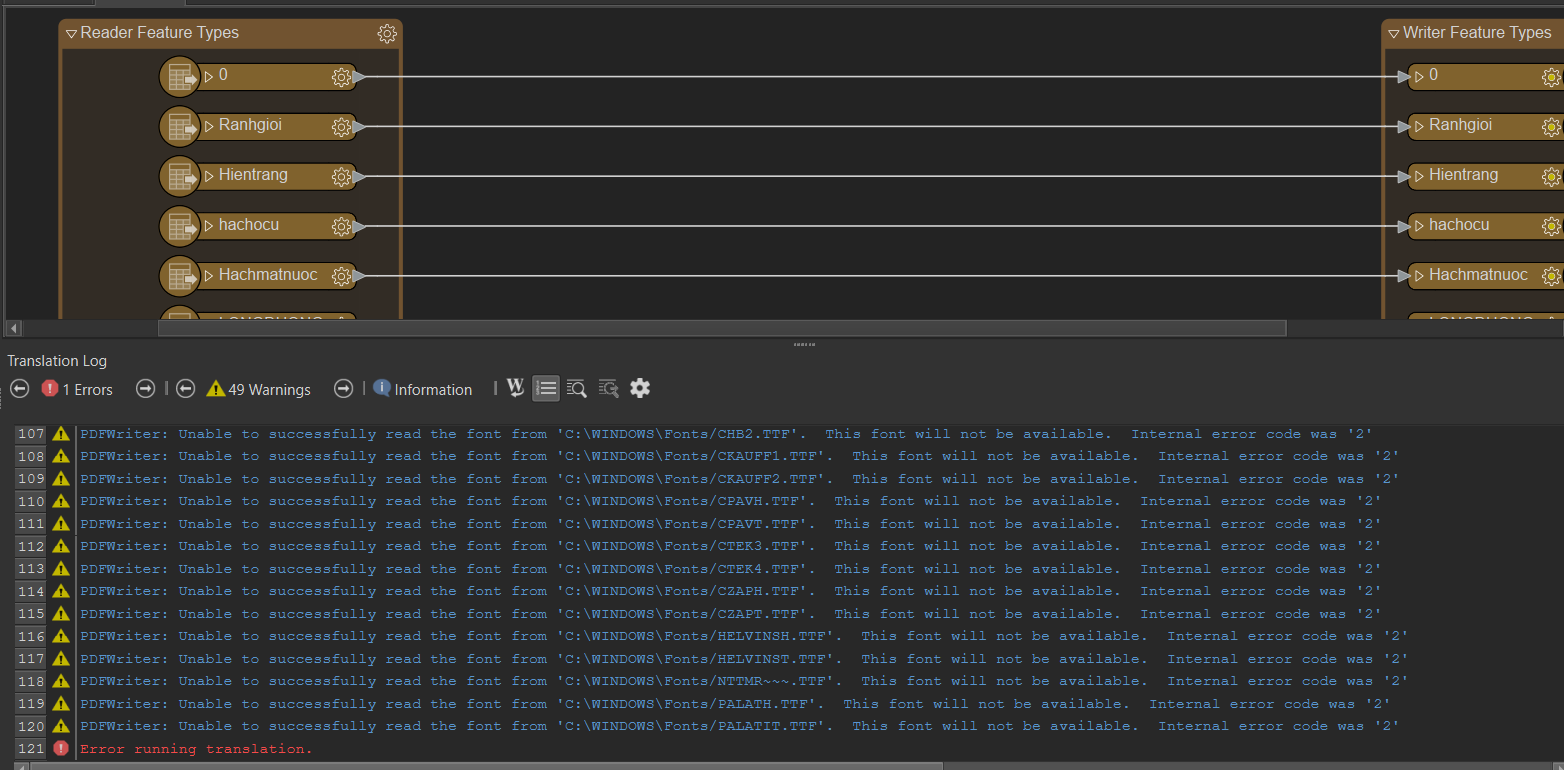
Task: Open Reader Feature Types gear settings
Action: [387, 34]
